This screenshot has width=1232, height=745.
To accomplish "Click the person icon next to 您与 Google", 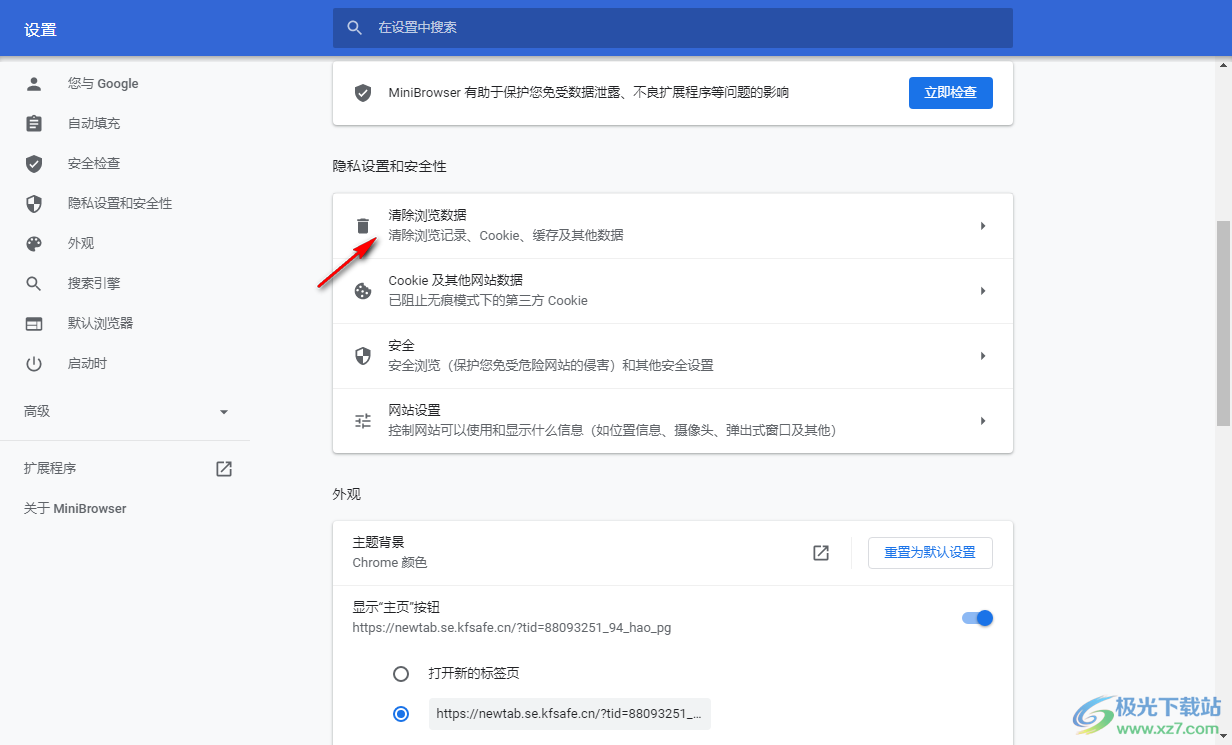I will 34,83.
